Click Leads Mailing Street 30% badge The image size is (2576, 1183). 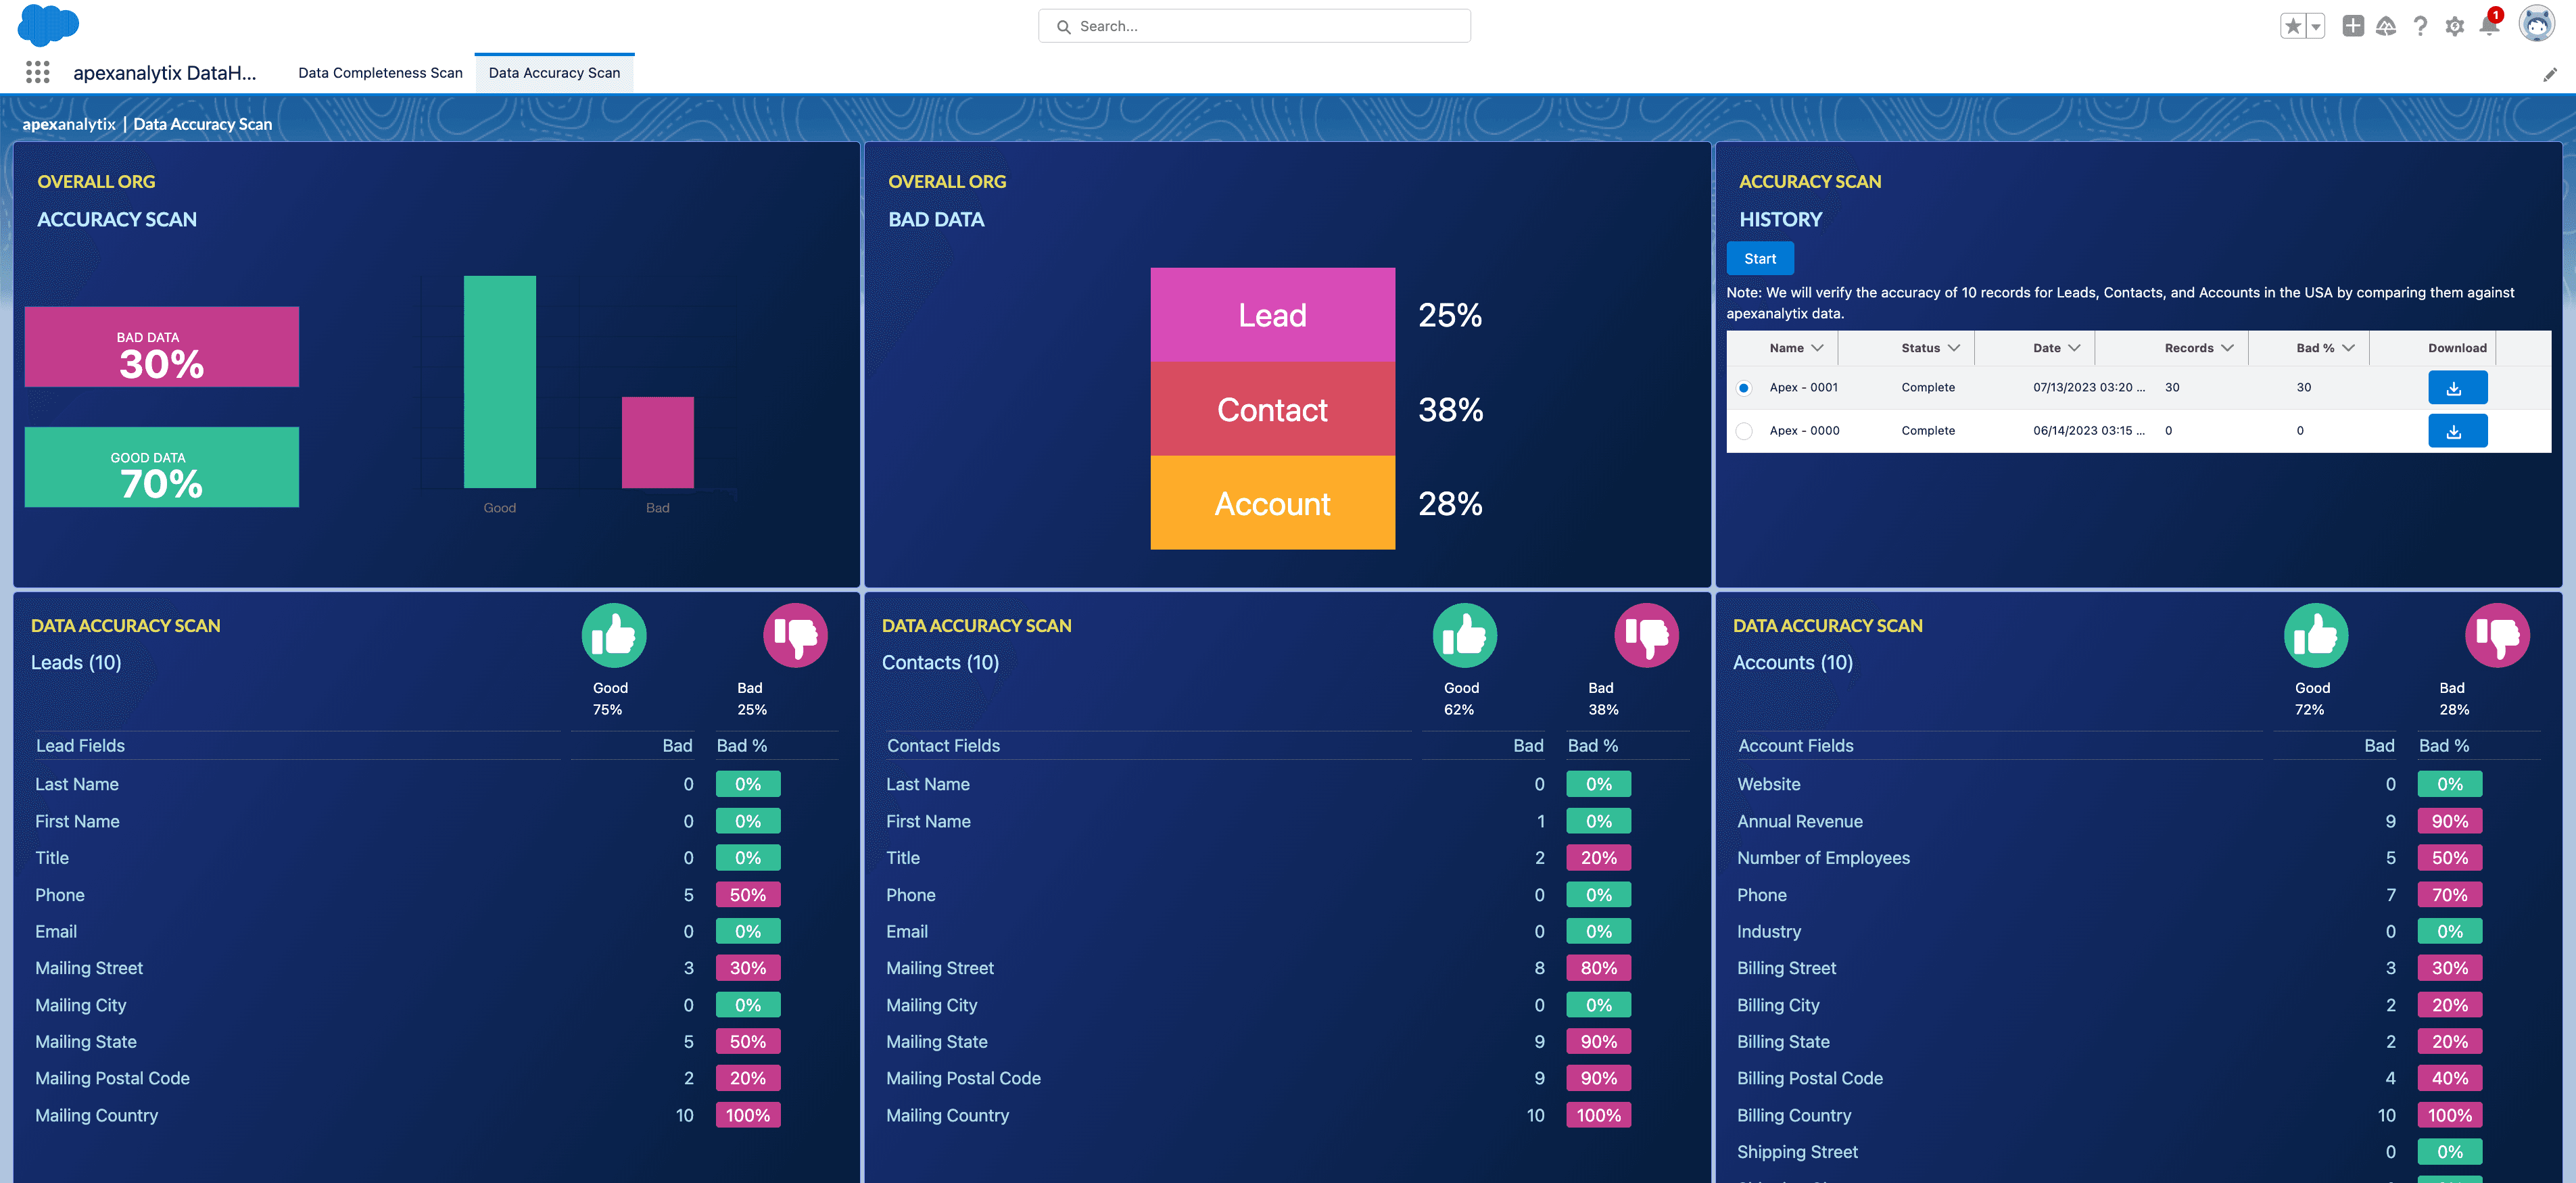tap(748, 968)
